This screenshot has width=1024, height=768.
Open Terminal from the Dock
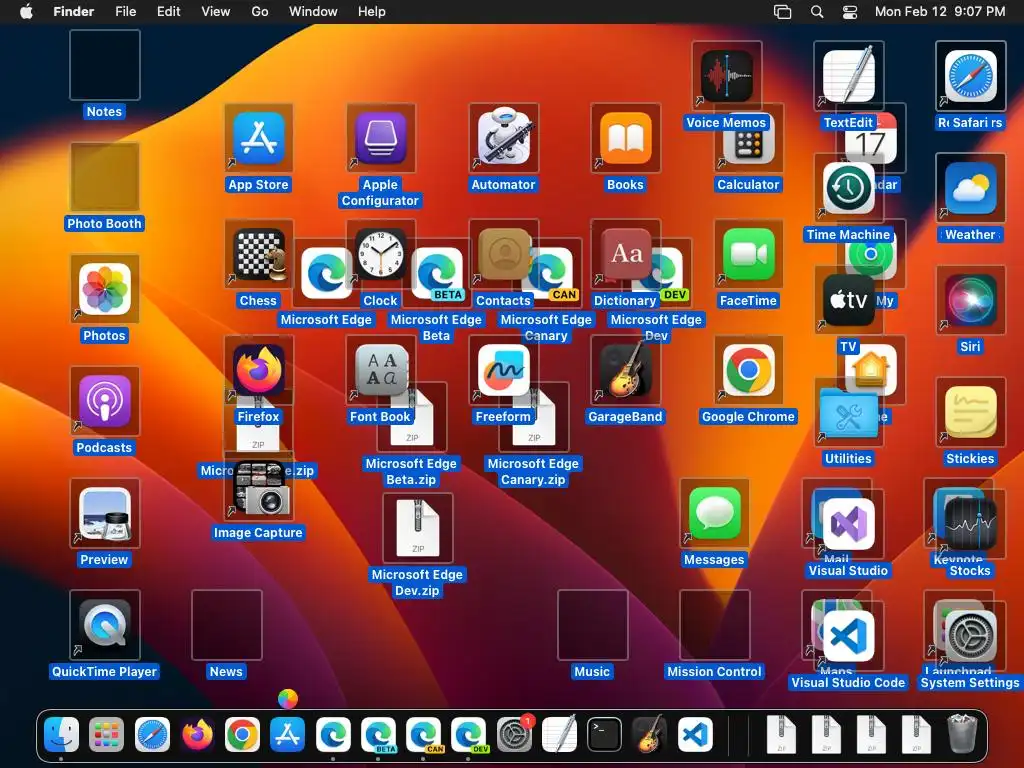pos(604,734)
